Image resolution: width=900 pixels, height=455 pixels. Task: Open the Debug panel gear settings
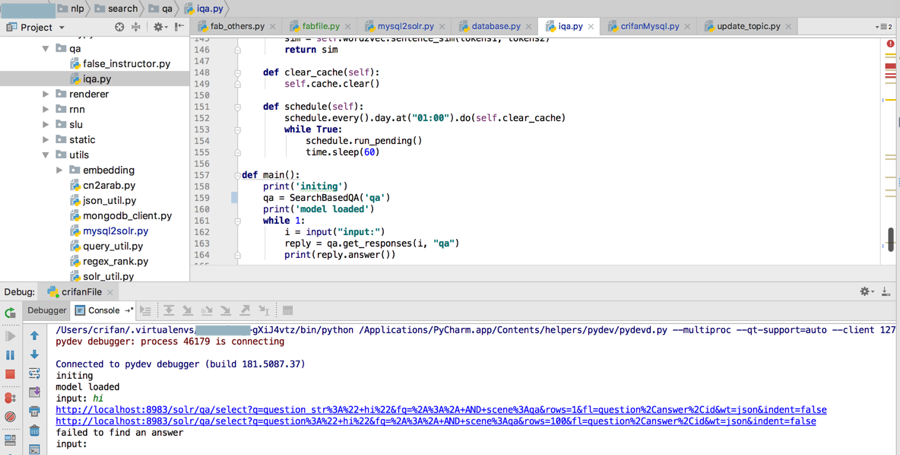pos(866,291)
